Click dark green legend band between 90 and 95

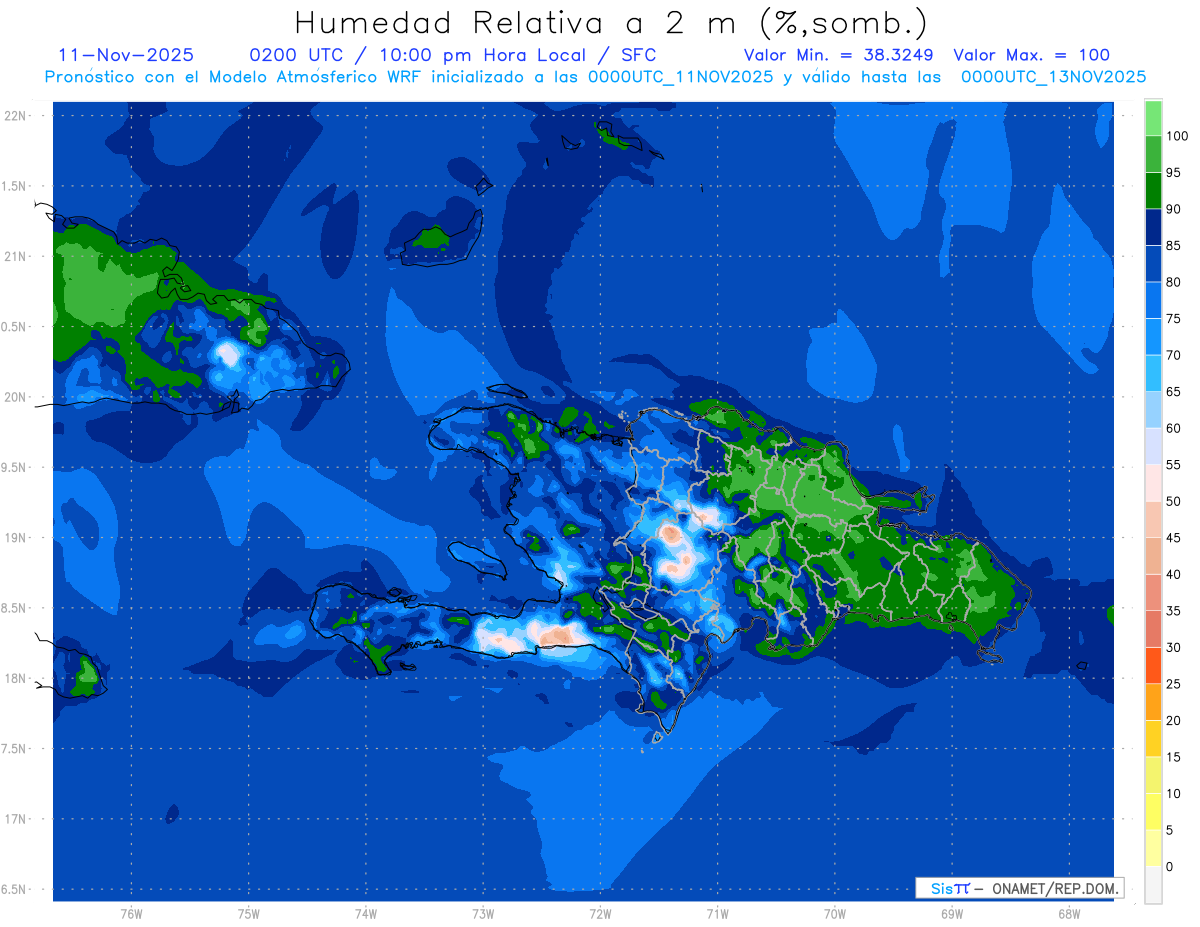coord(1153,190)
